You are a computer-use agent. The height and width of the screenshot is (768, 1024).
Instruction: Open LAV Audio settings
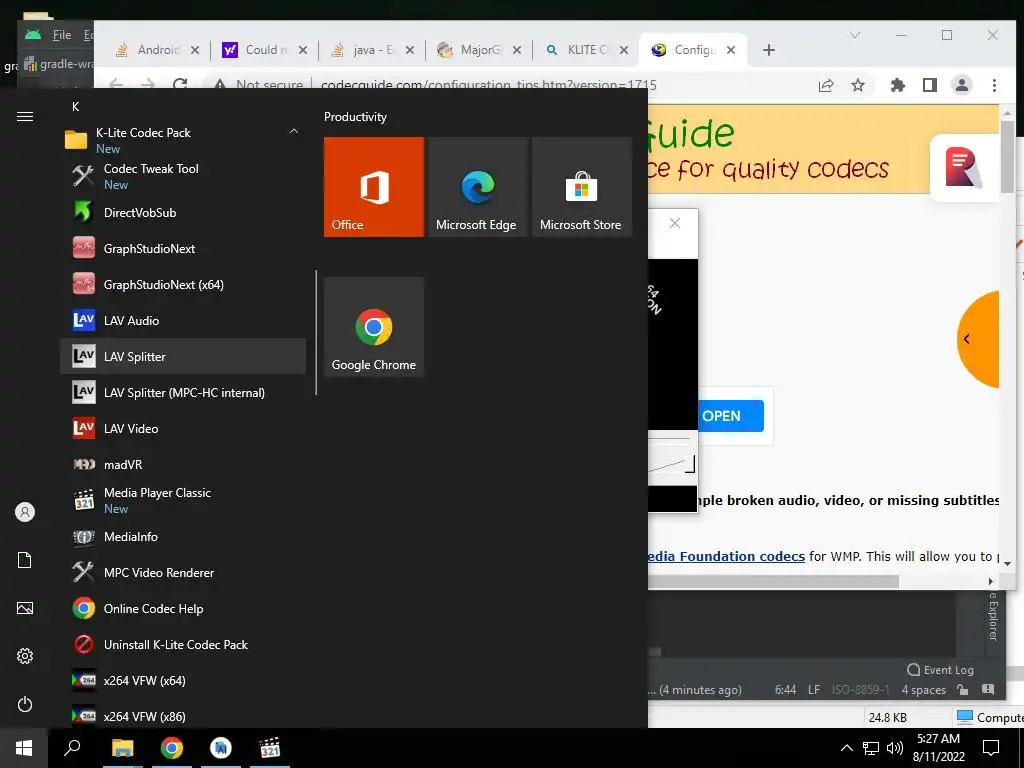coord(183,320)
